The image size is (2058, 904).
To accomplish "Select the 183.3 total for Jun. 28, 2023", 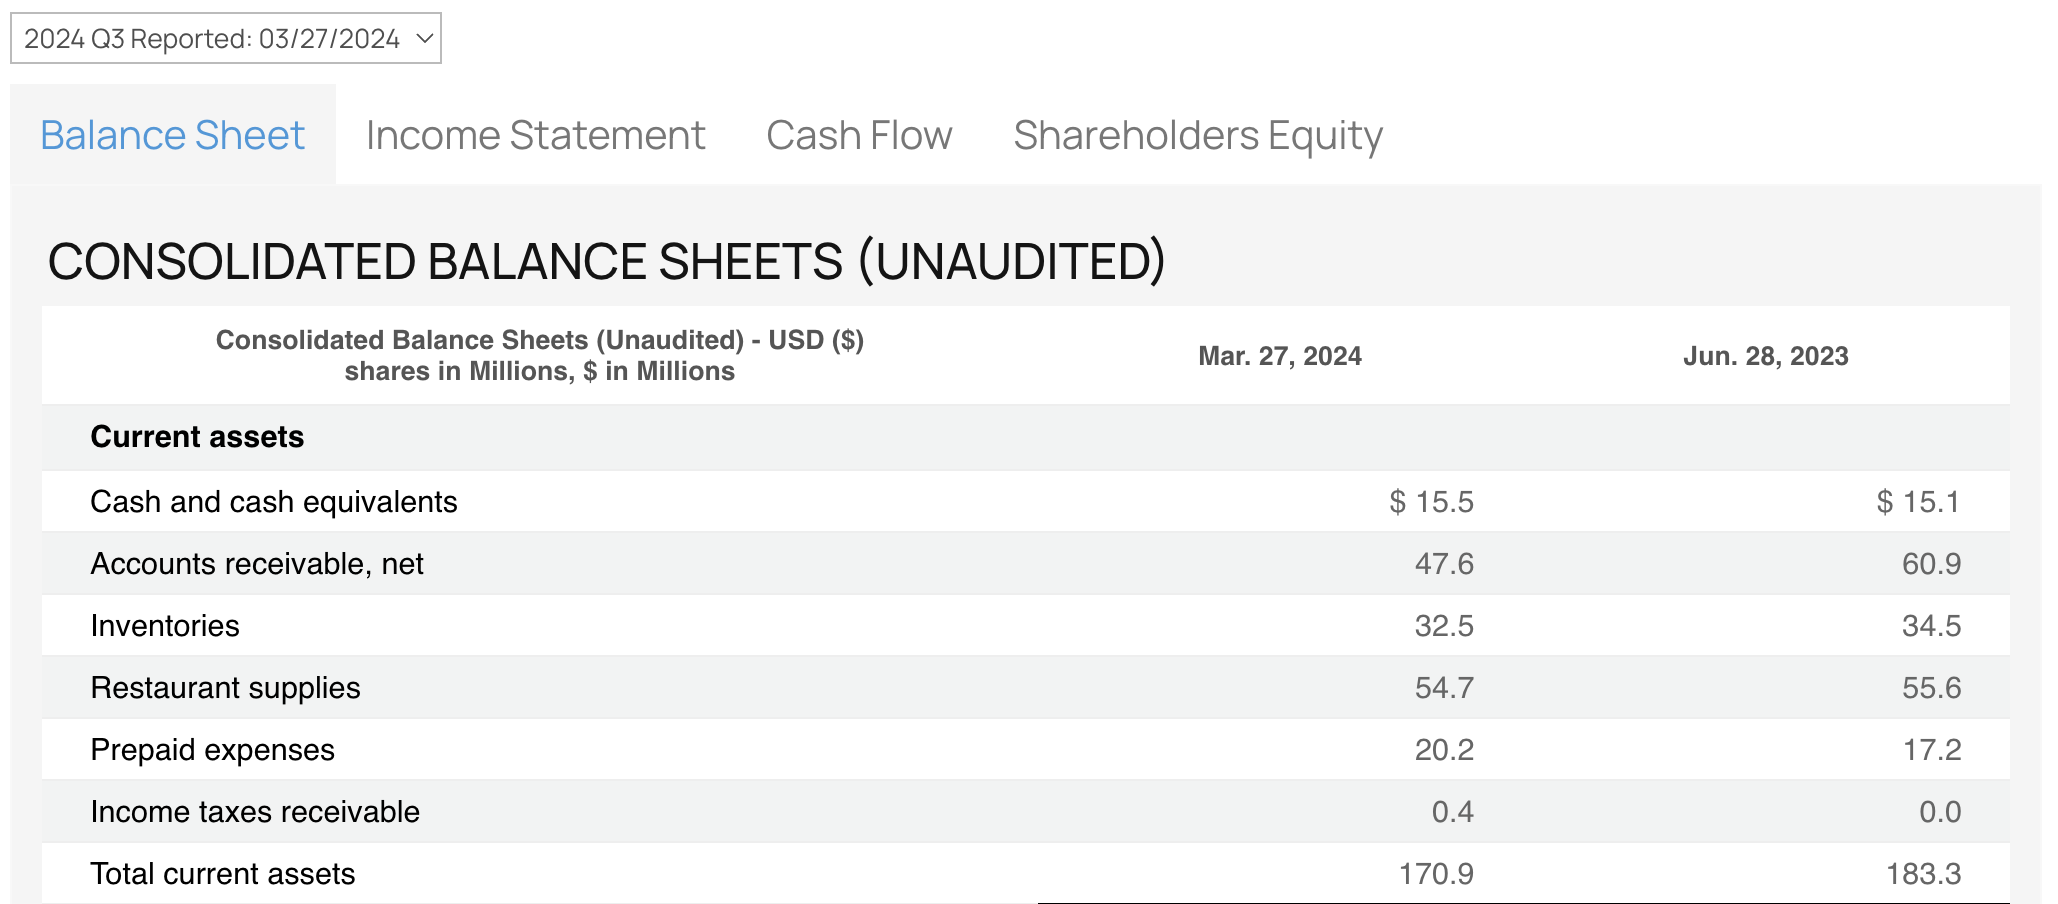I will [1922, 874].
